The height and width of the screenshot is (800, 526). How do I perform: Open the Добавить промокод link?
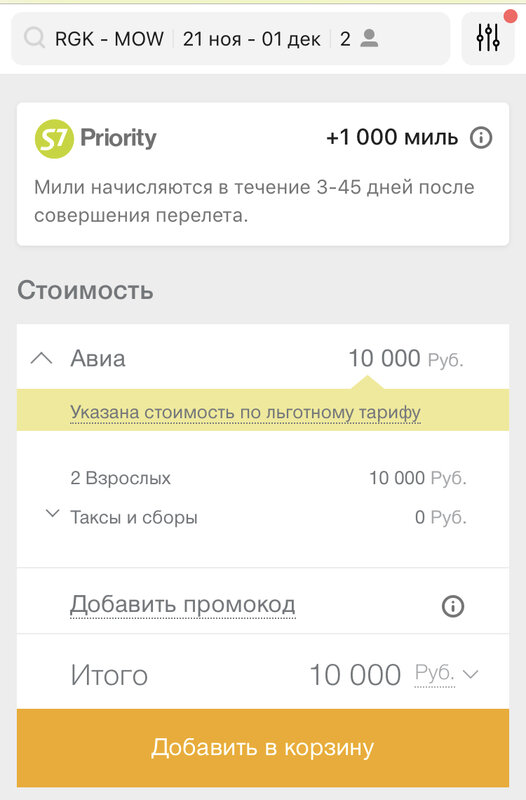183,605
